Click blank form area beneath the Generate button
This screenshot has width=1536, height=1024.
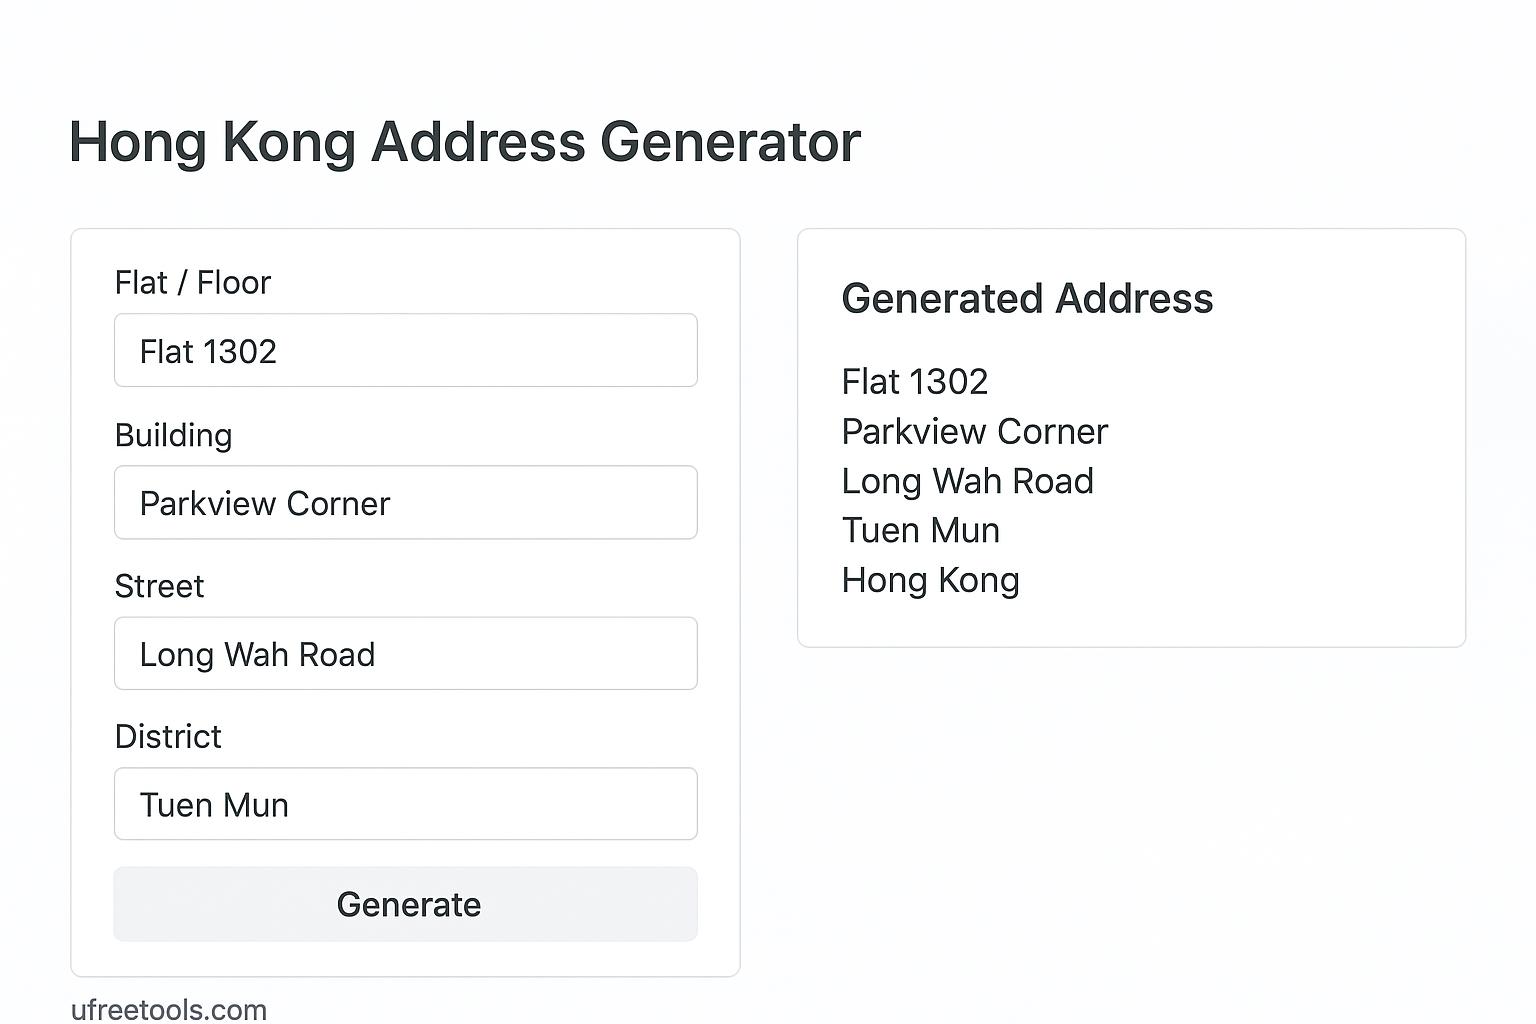(405, 958)
